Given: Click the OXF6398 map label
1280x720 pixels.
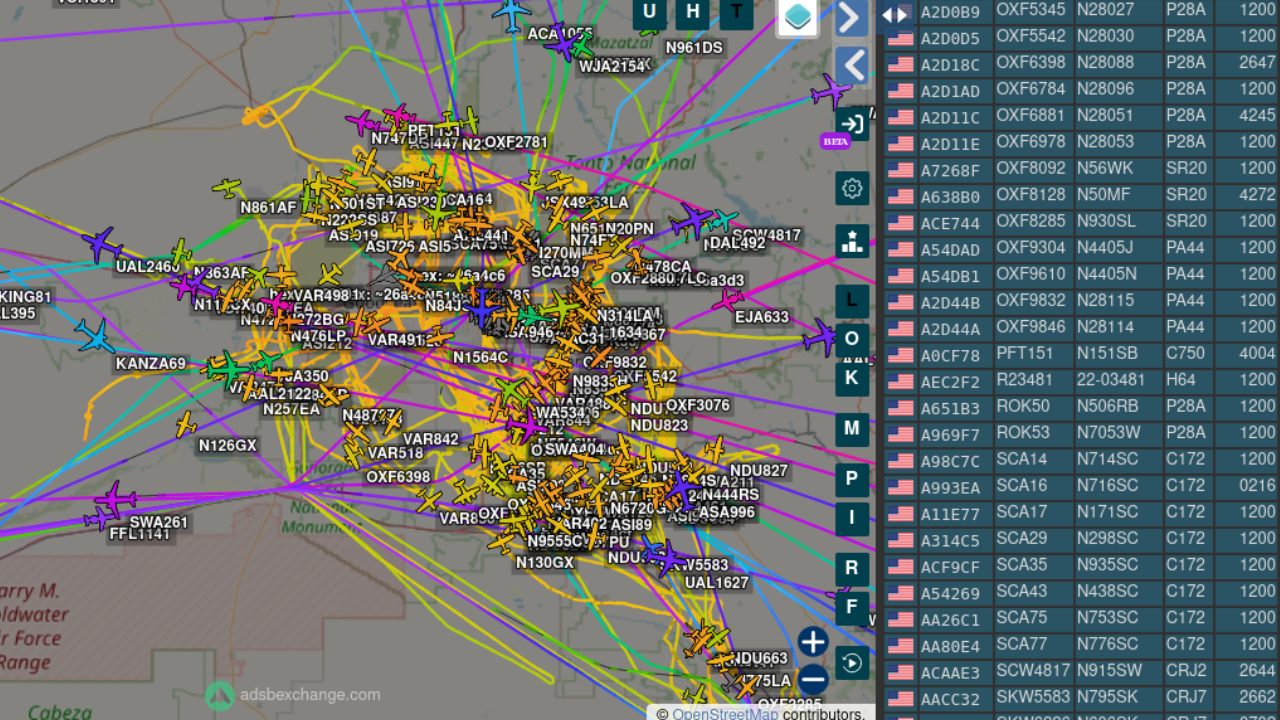Looking at the screenshot, I should point(398,477).
